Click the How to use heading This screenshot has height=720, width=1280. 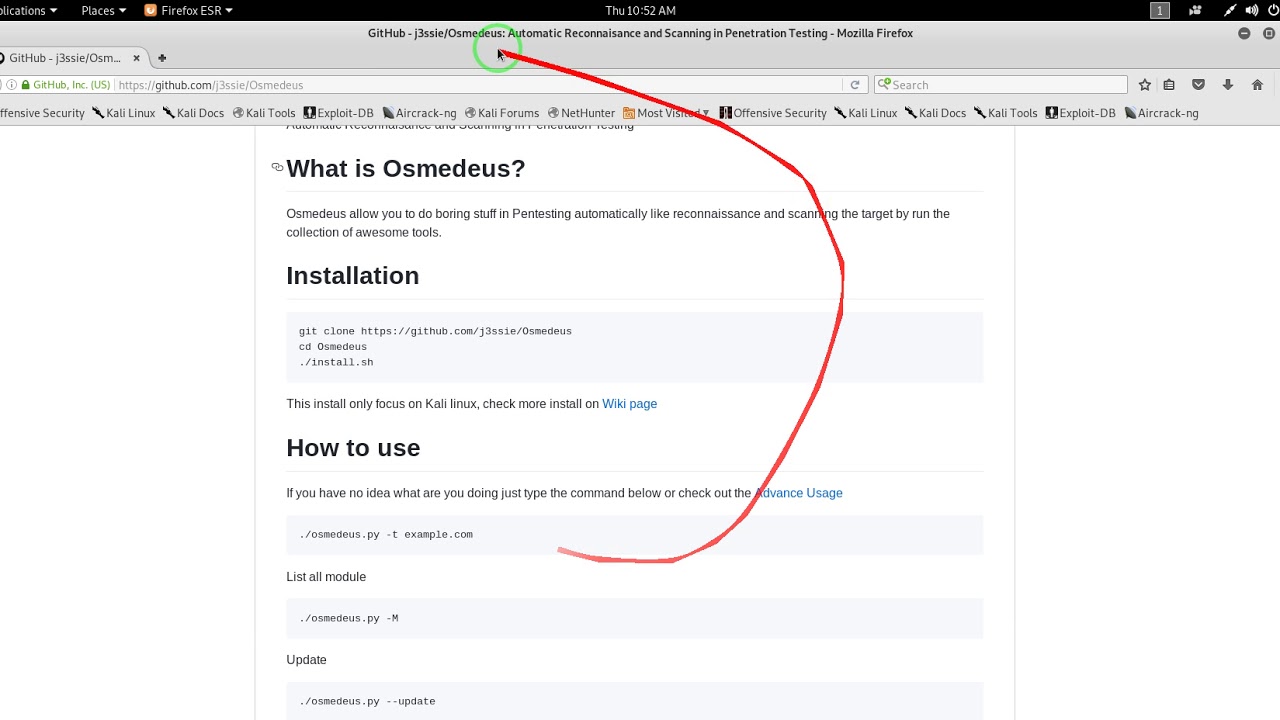353,448
